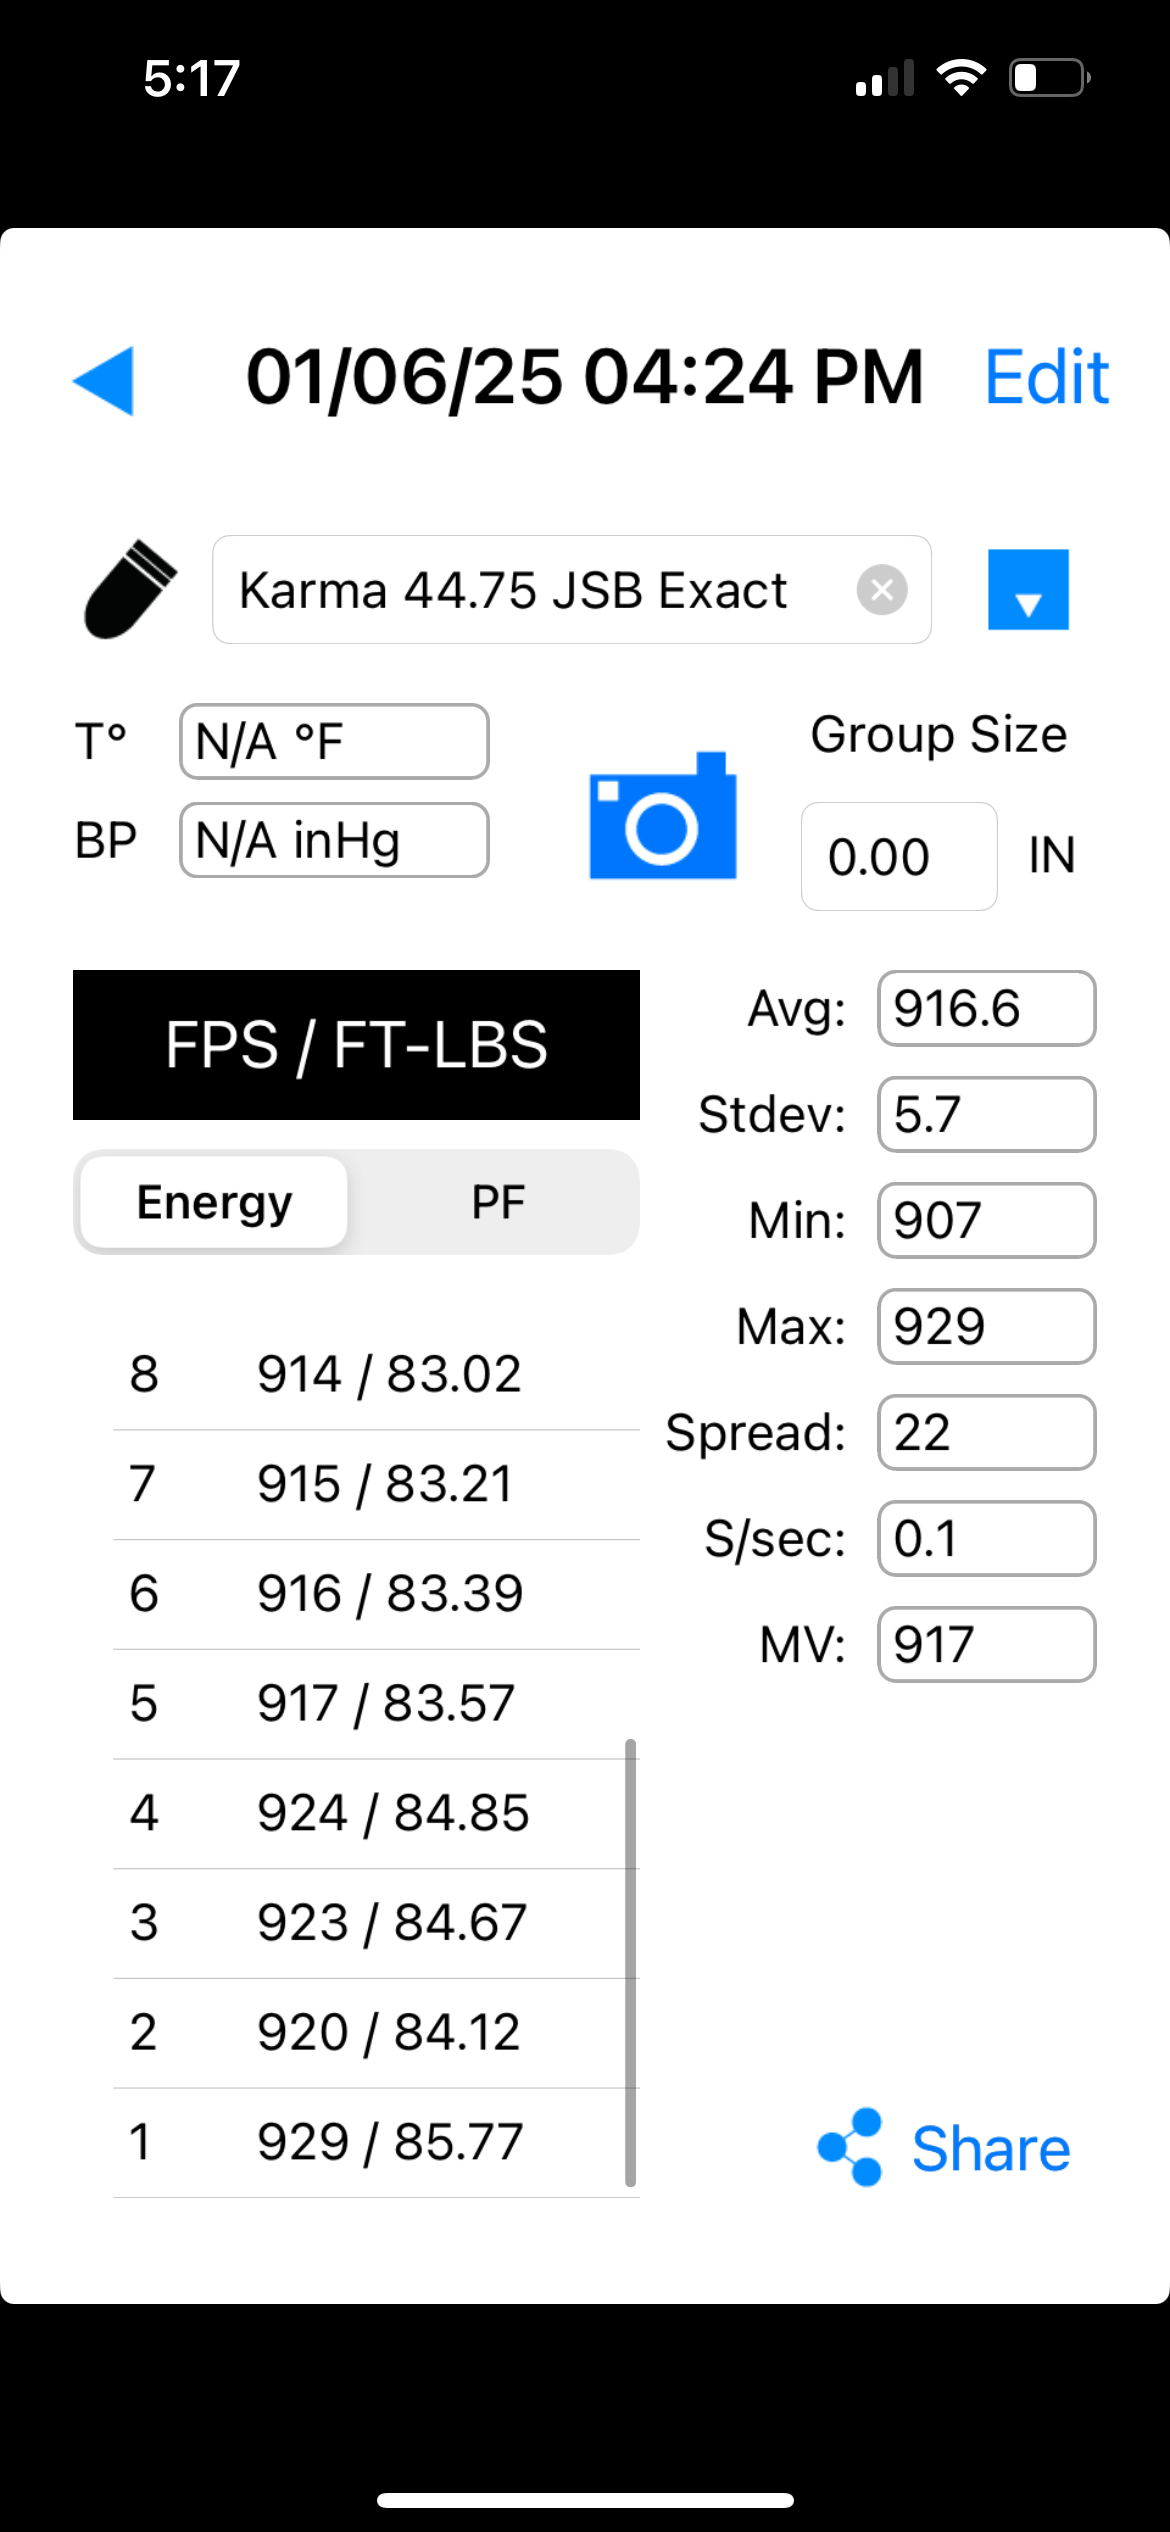Screen dimensions: 1170x2532
Task: Click the shot list scrollbar
Action: (631, 1963)
